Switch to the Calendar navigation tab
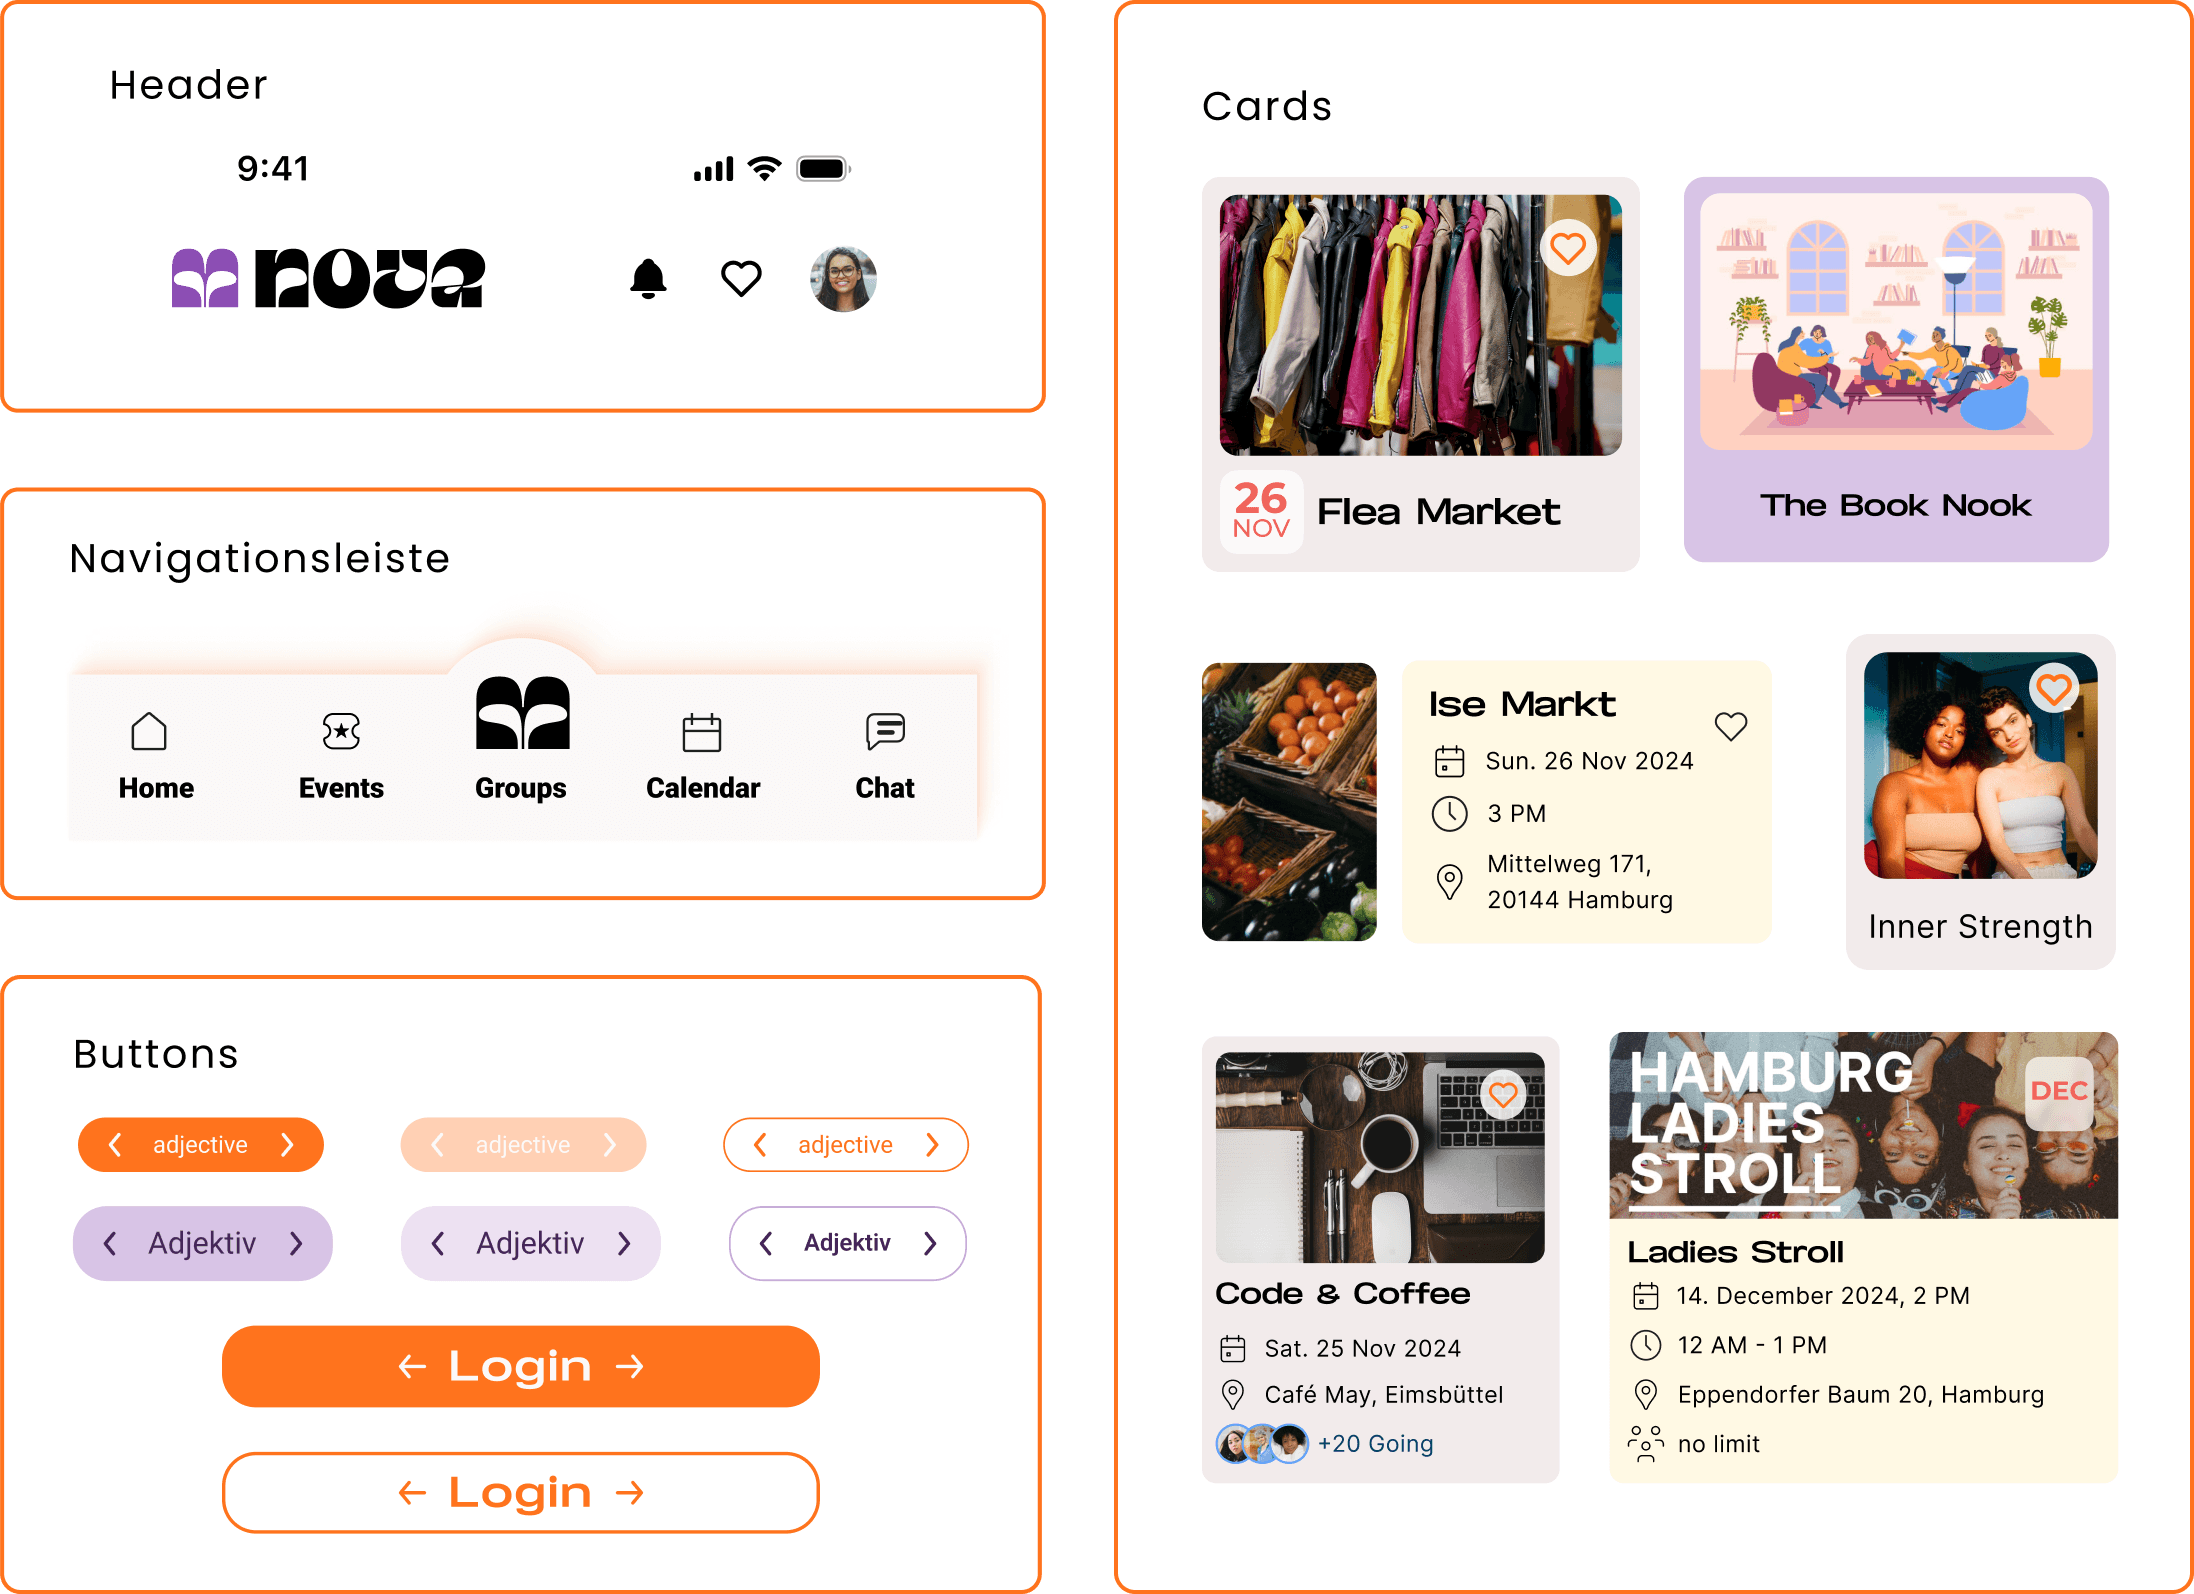Viewport: 2194px width, 1594px height. pyautogui.click(x=702, y=732)
